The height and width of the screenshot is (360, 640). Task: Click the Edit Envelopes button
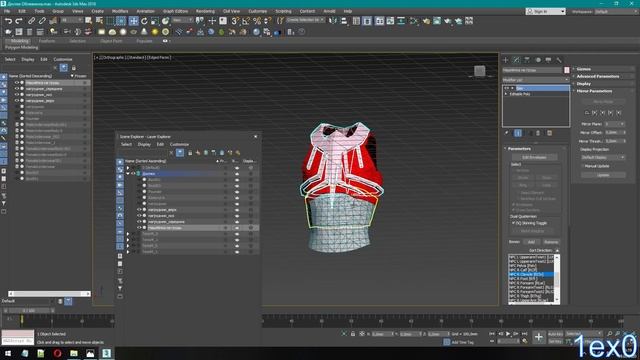coord(534,157)
